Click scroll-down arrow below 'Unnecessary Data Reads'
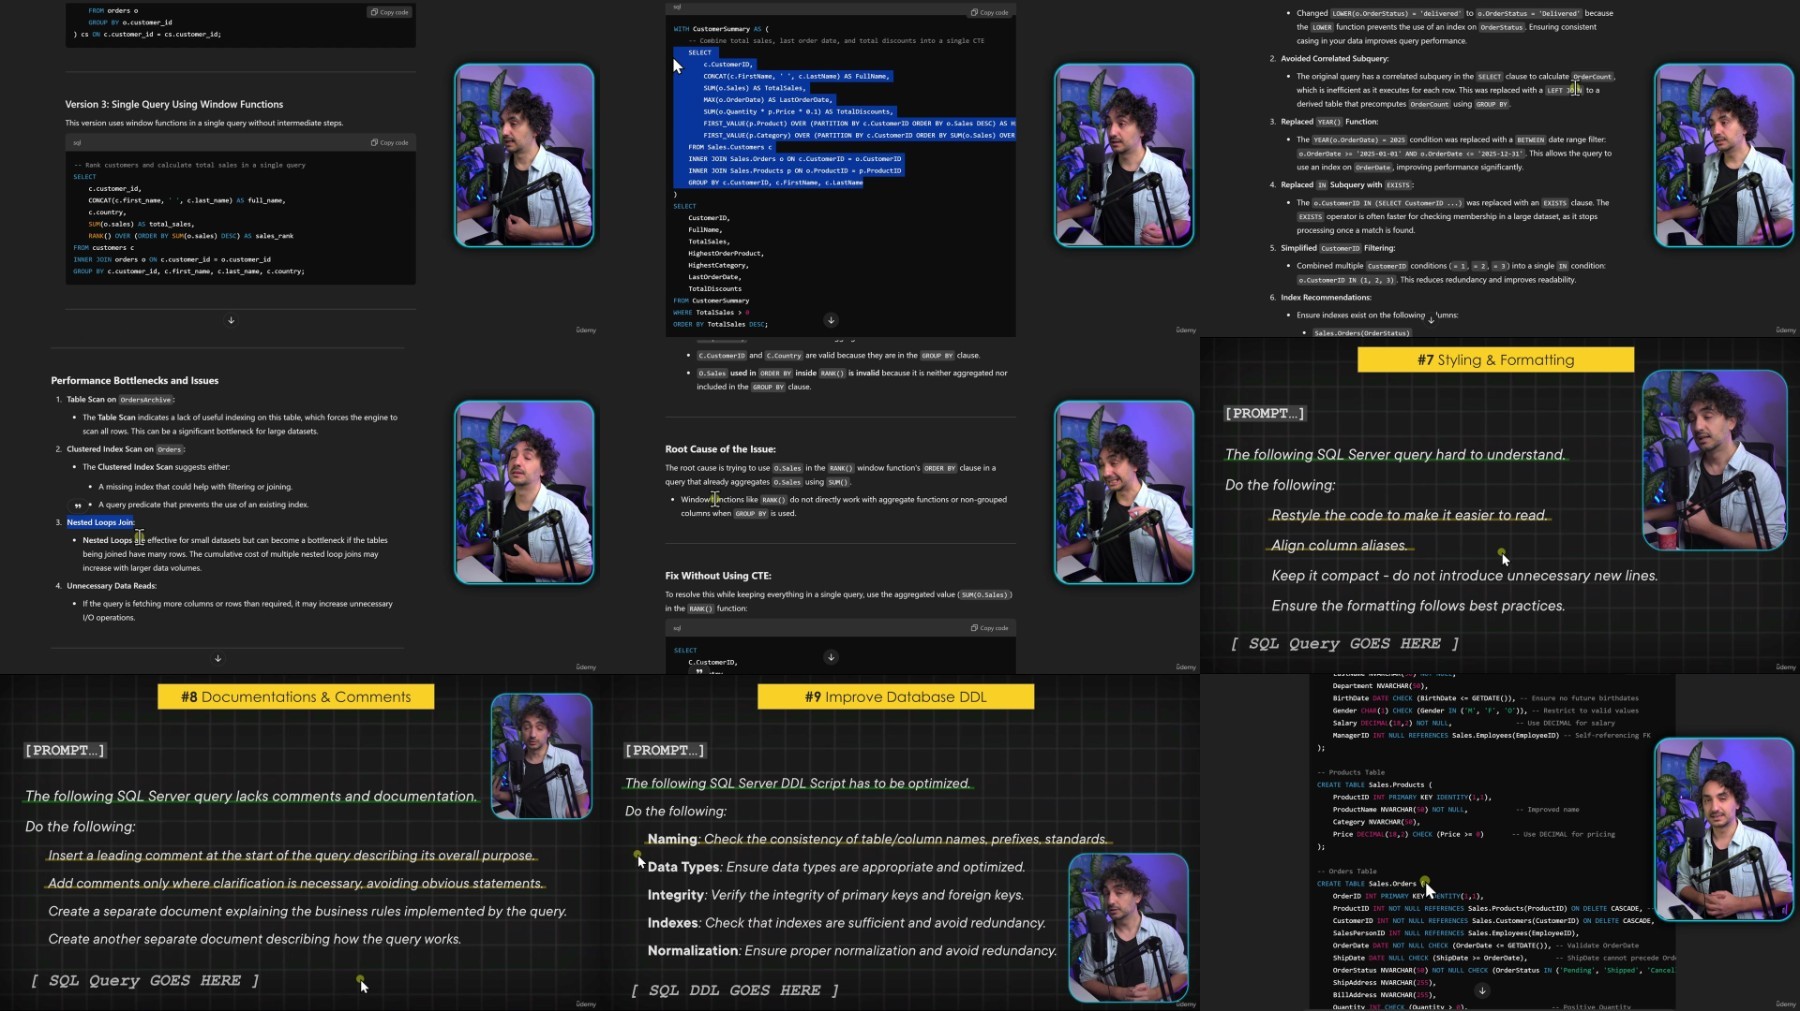 pyautogui.click(x=218, y=658)
